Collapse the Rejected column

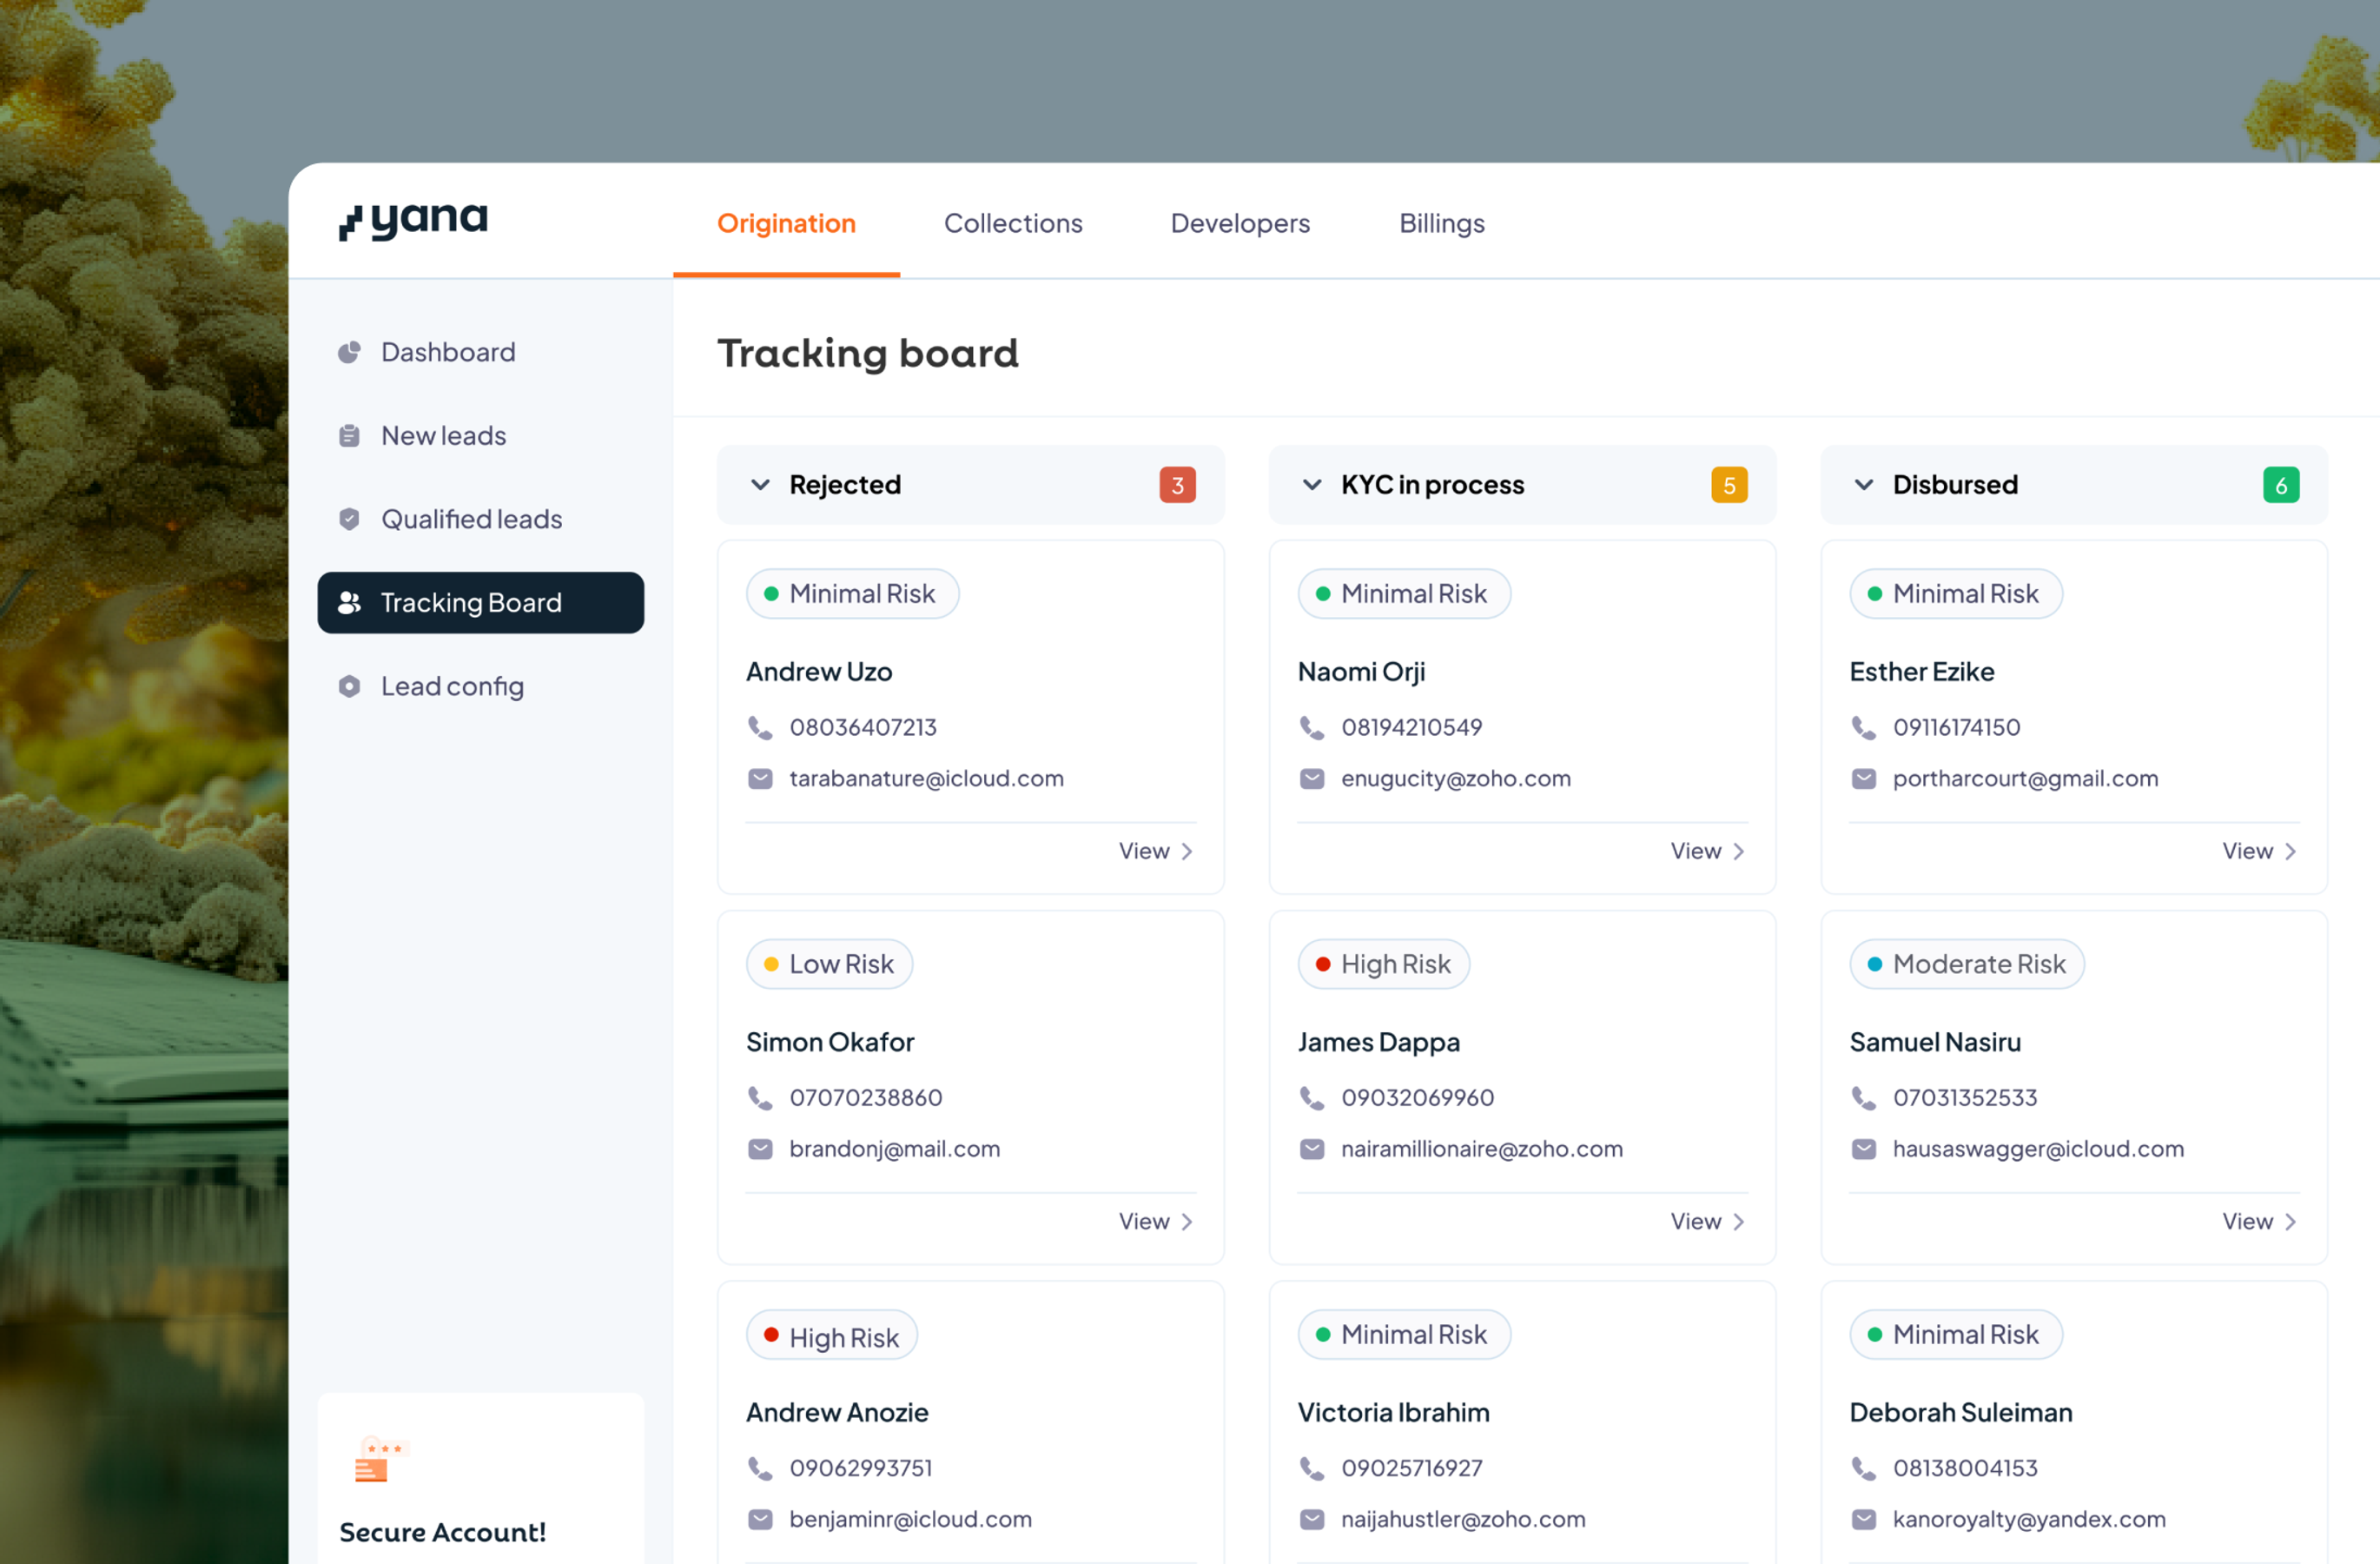pyautogui.click(x=760, y=485)
